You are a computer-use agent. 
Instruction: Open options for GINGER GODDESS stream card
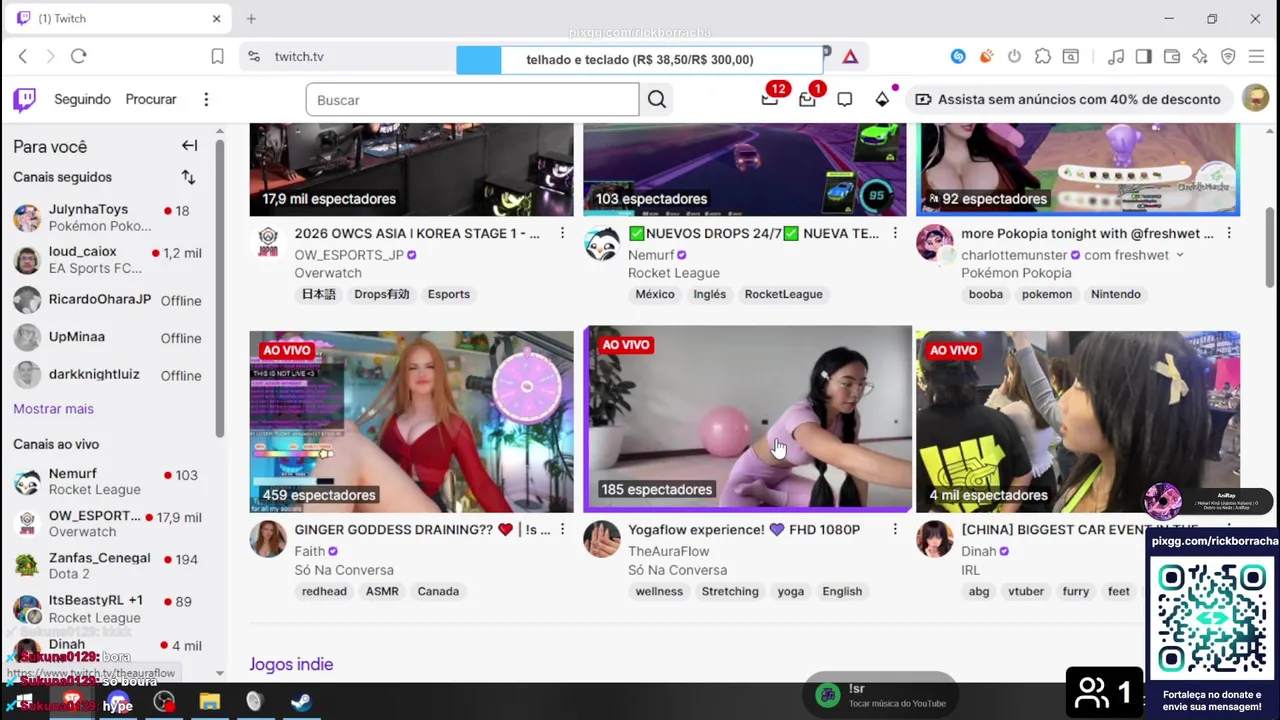pos(562,529)
